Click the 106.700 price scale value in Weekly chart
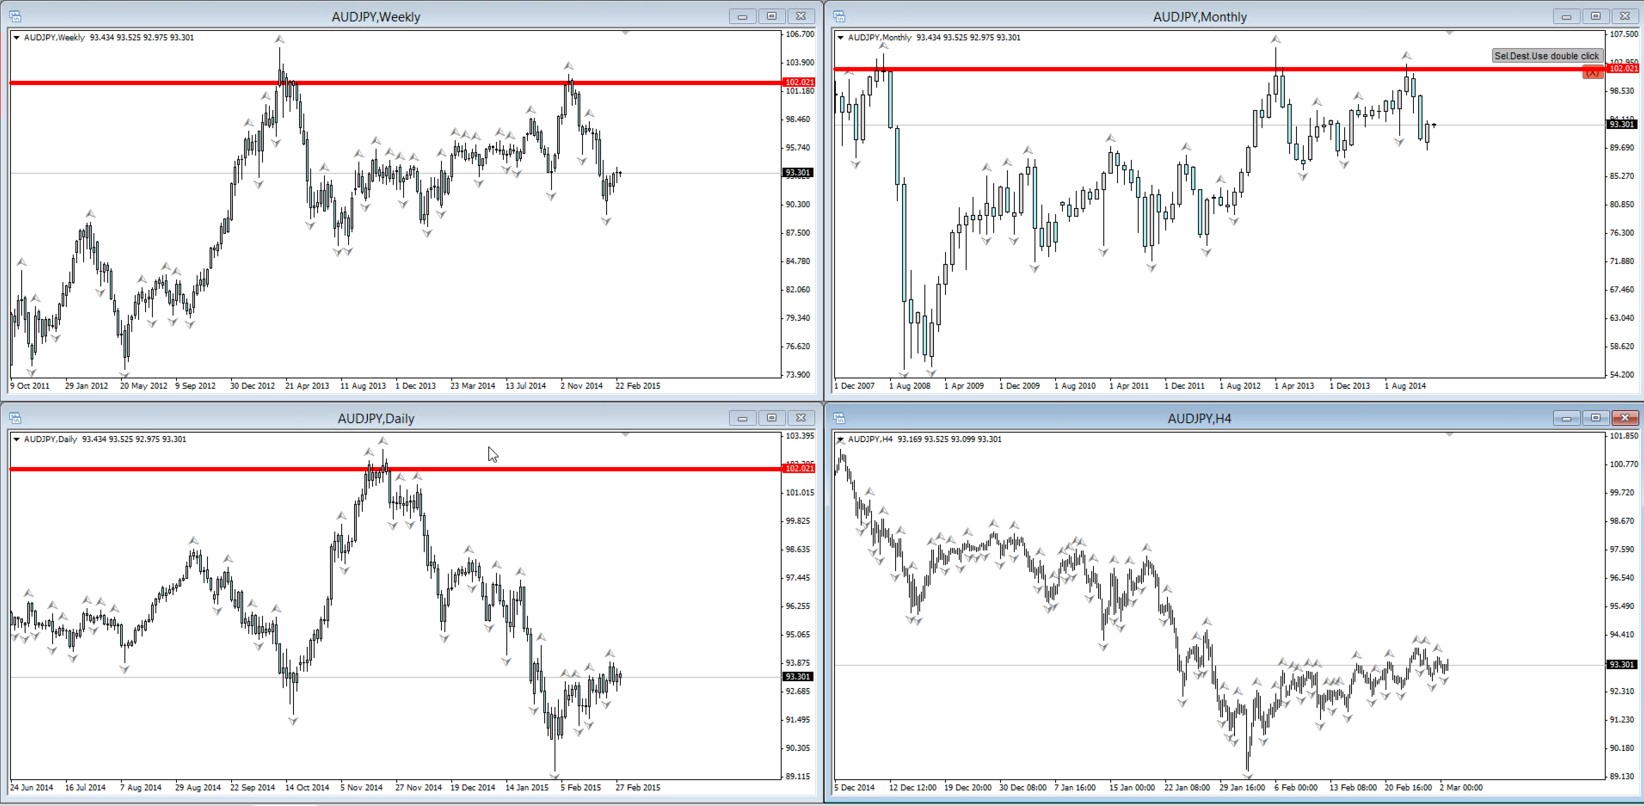 pyautogui.click(x=800, y=34)
